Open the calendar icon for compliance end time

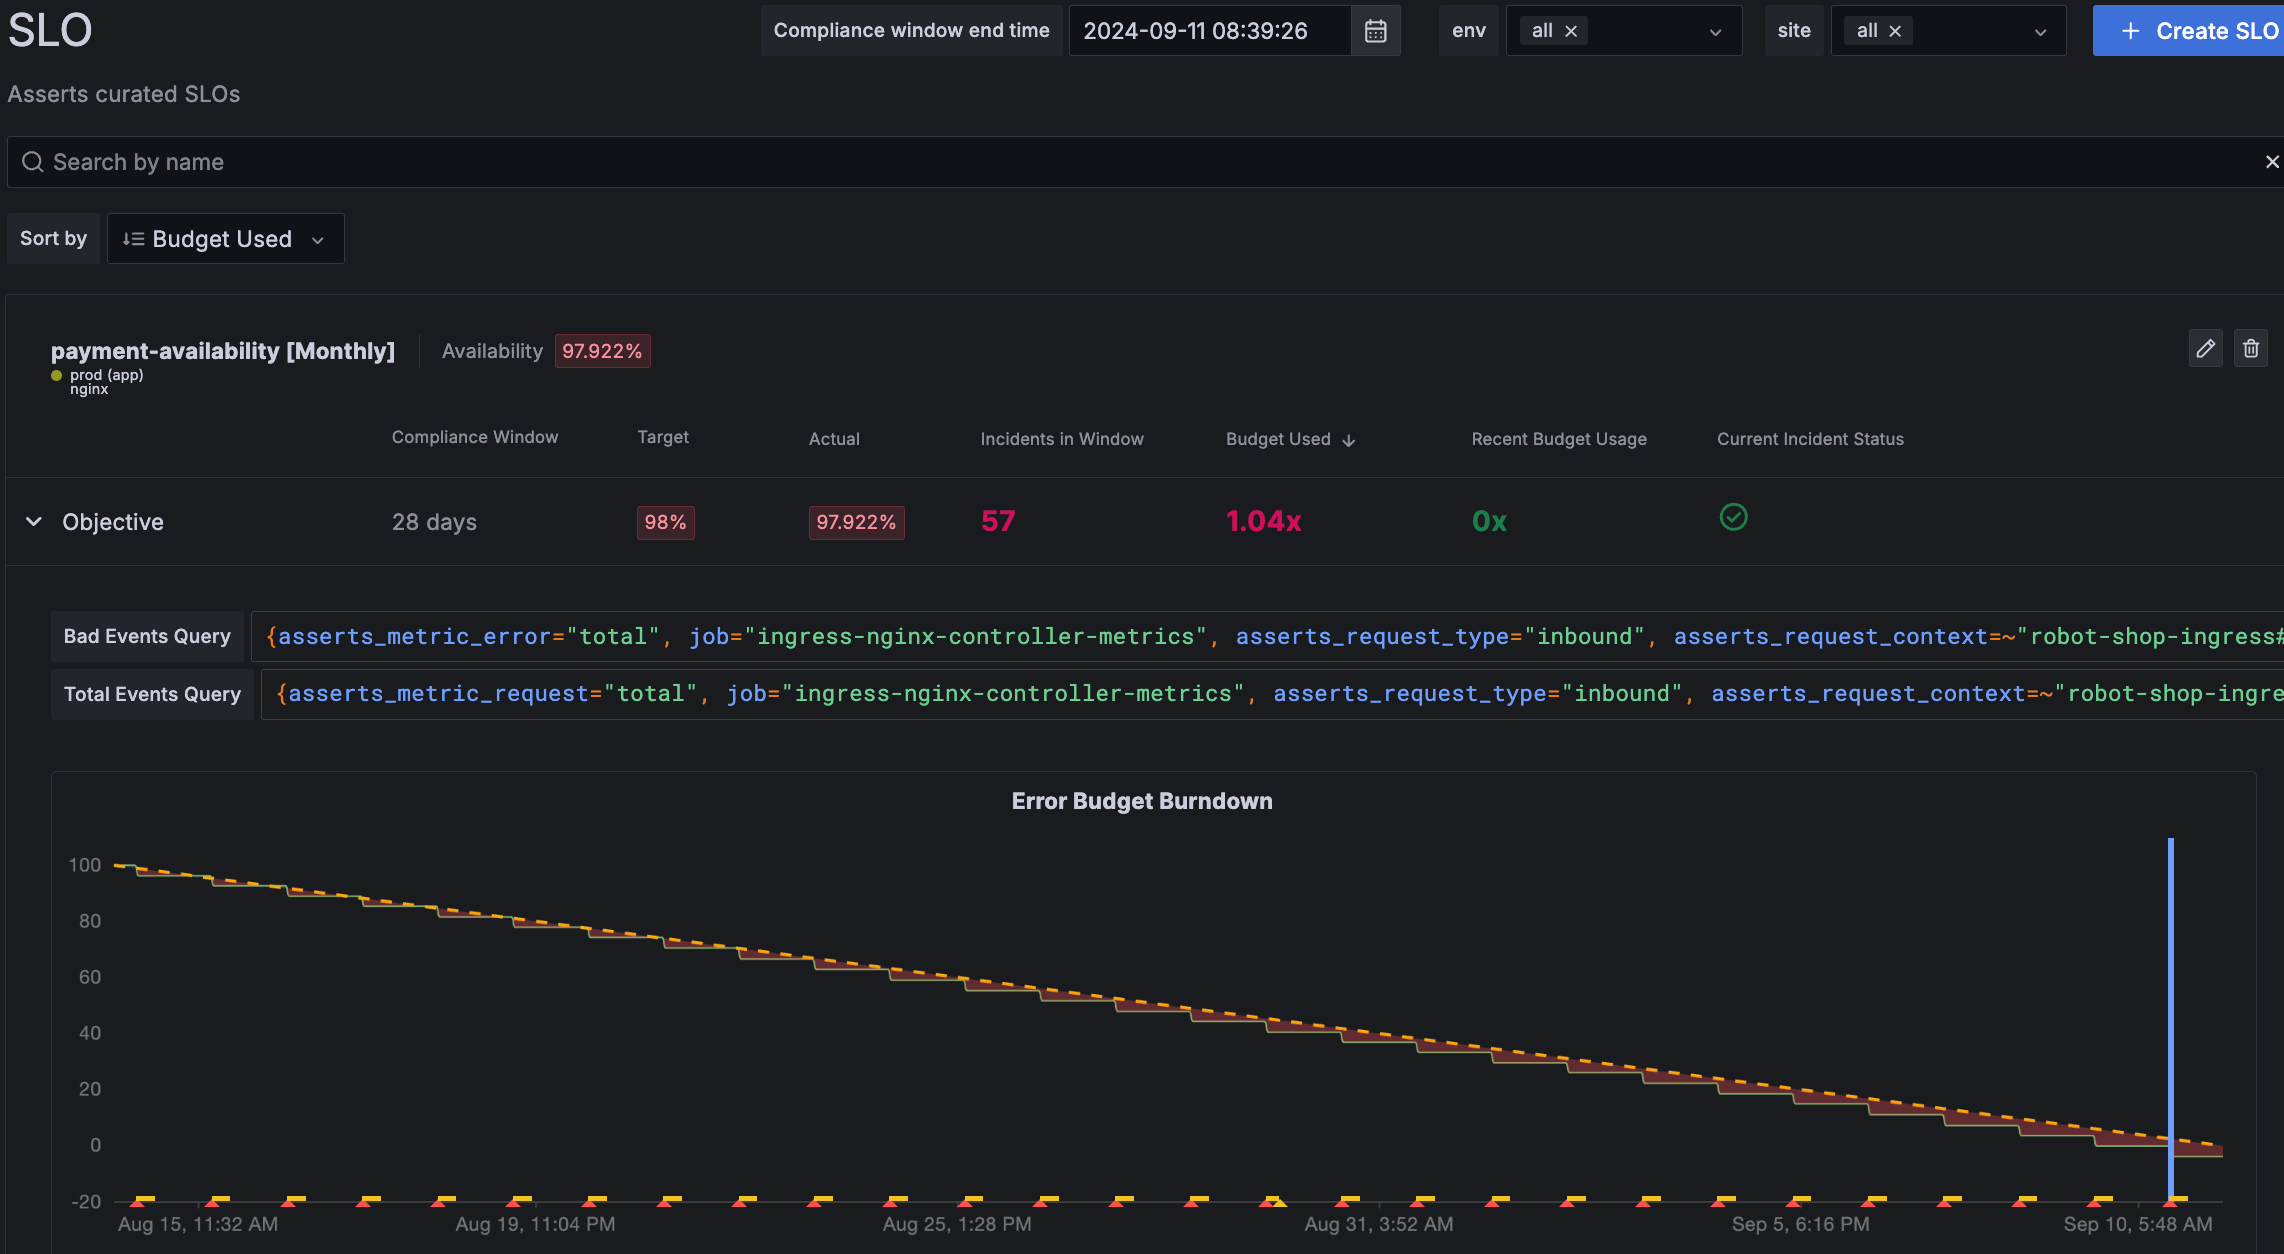coord(1375,30)
